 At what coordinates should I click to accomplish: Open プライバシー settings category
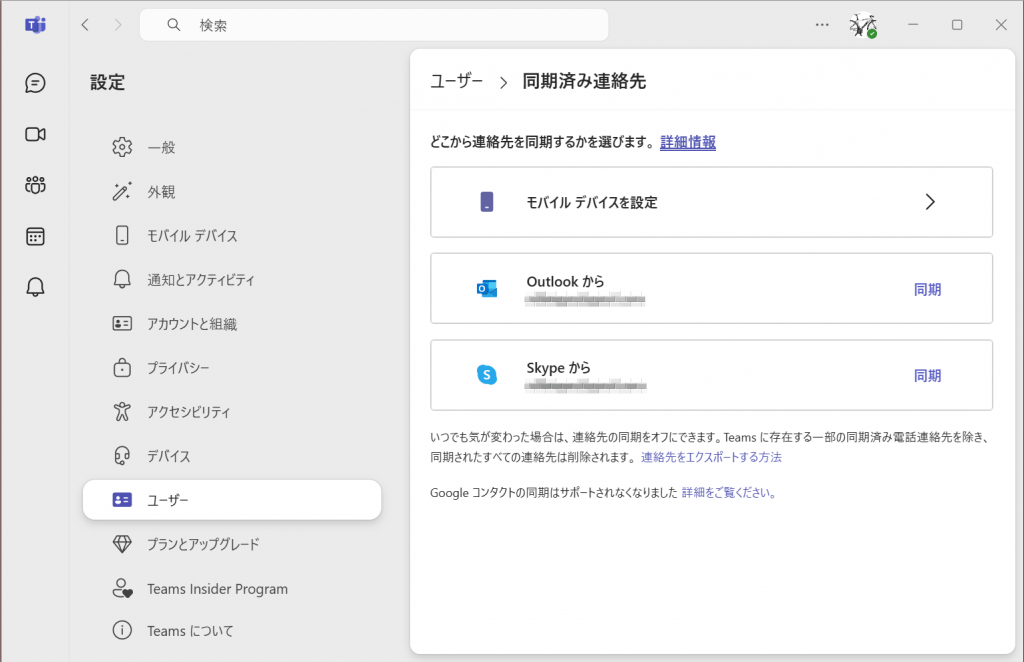click(x=178, y=368)
